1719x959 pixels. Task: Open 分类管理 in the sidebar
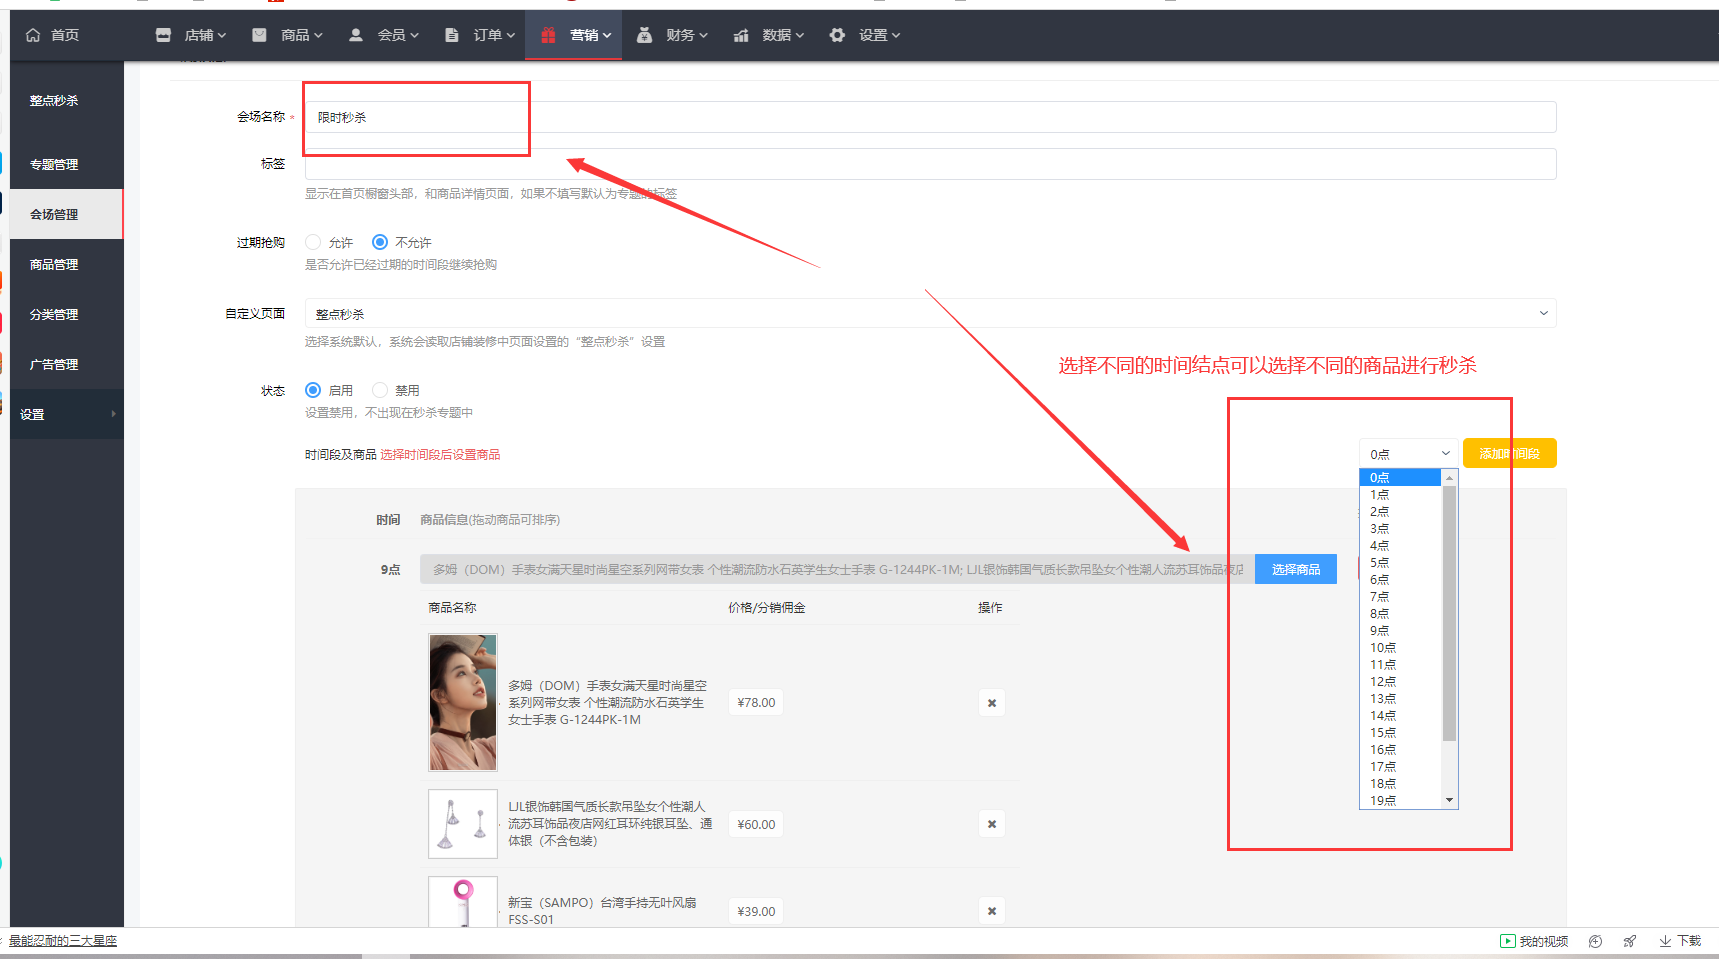pyautogui.click(x=54, y=315)
